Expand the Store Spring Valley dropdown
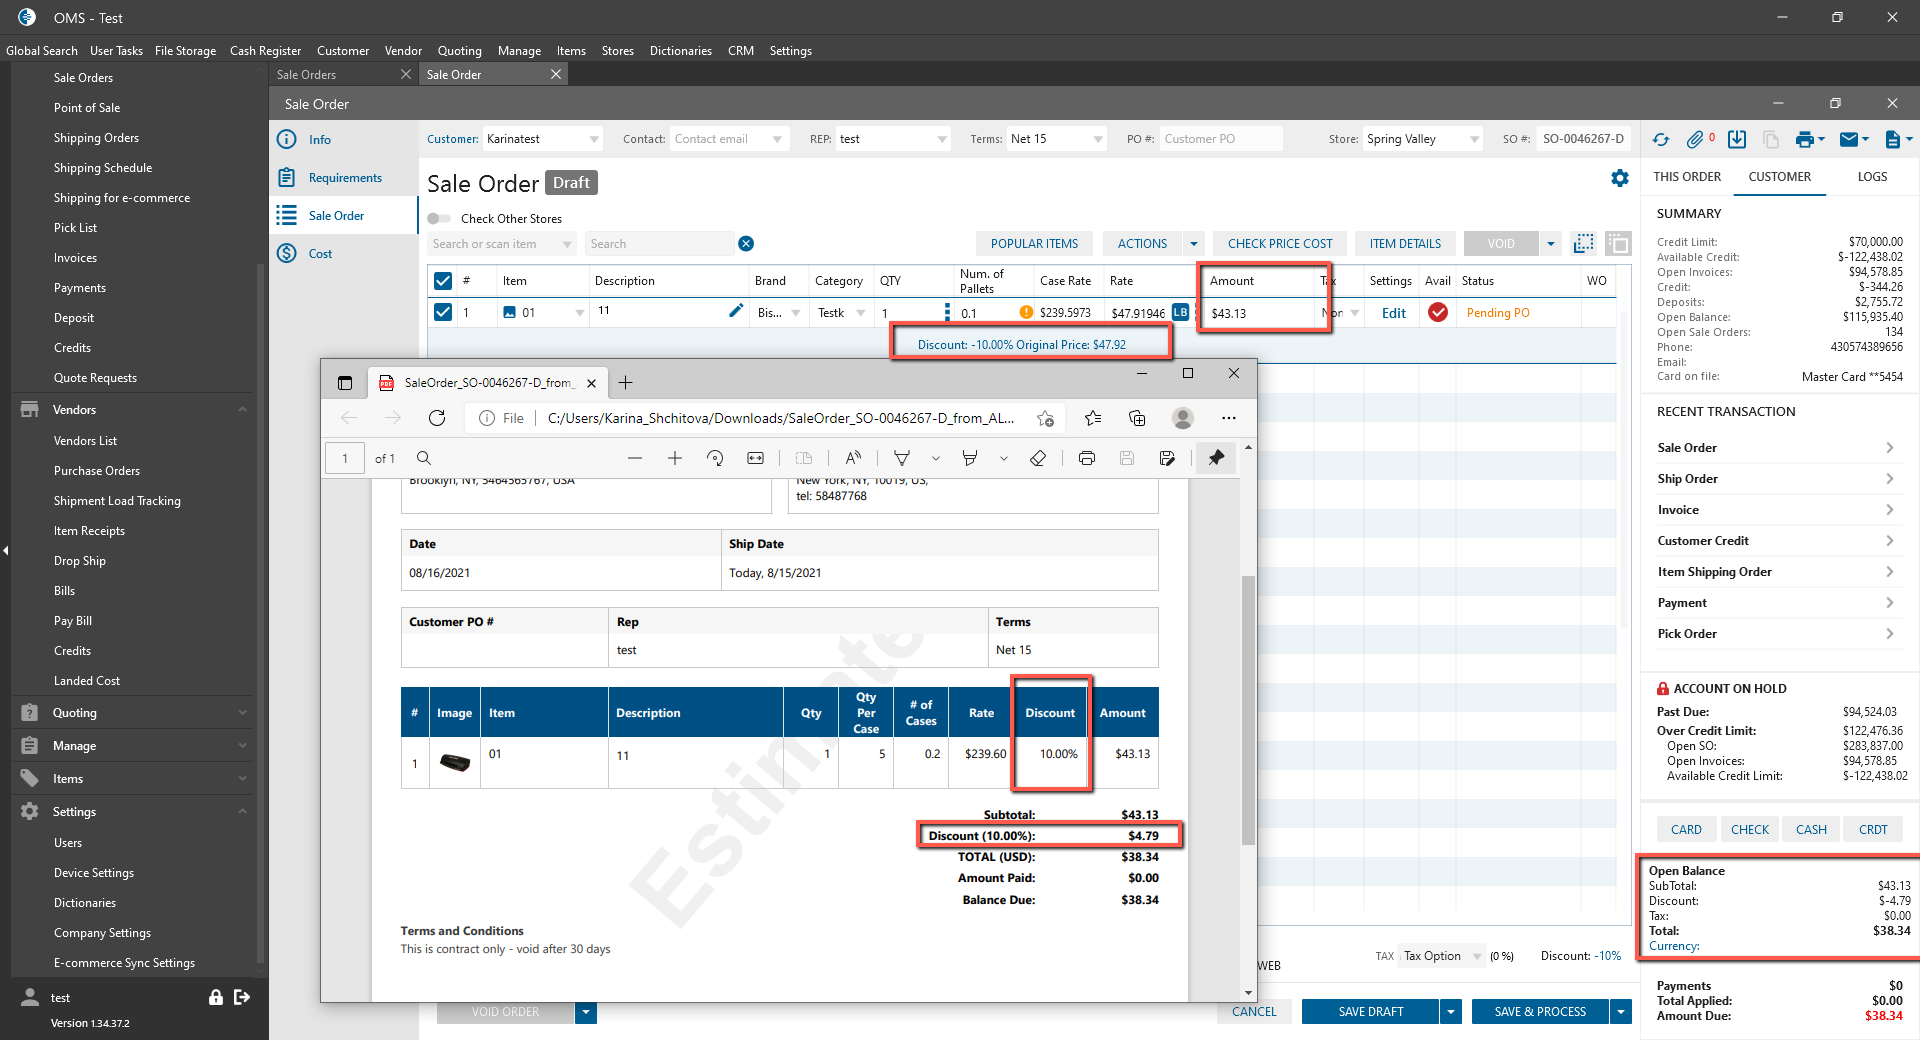Viewport: 1920px width, 1040px height. [x=1474, y=139]
